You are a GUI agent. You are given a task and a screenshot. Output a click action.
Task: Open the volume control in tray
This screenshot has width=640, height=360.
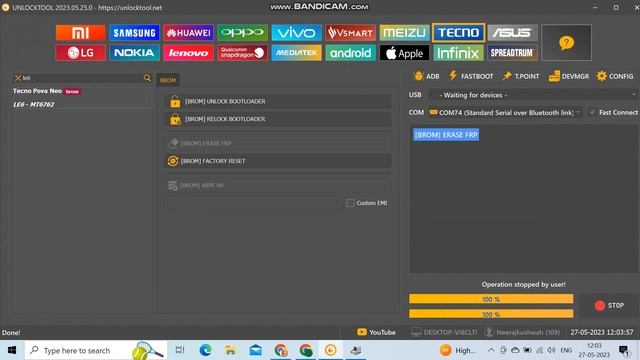pos(551,350)
